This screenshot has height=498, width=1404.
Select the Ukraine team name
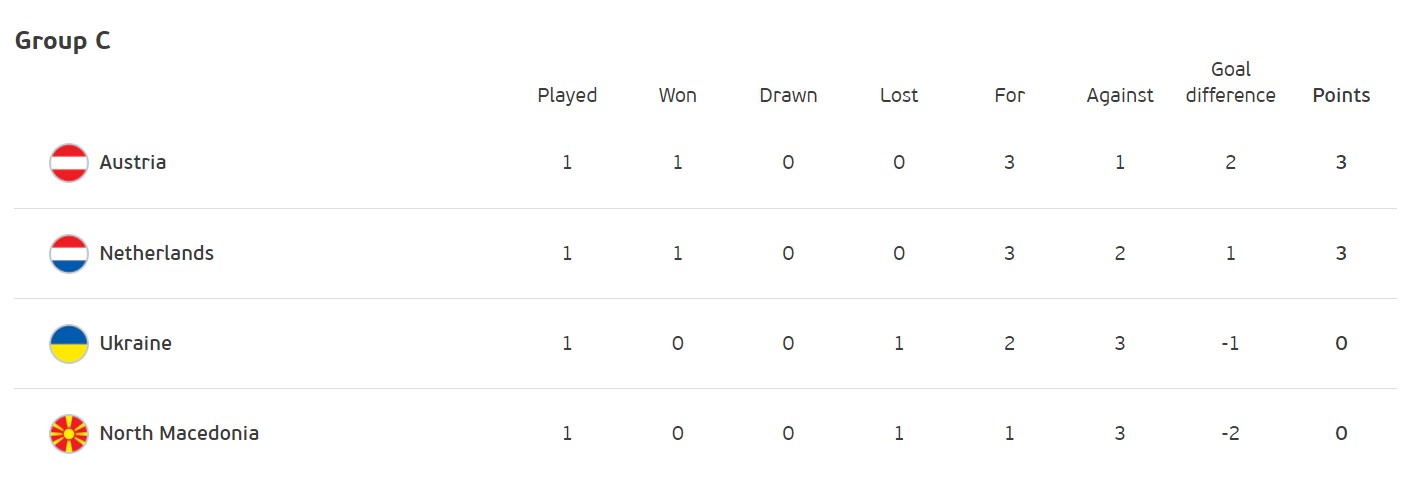click(x=136, y=343)
